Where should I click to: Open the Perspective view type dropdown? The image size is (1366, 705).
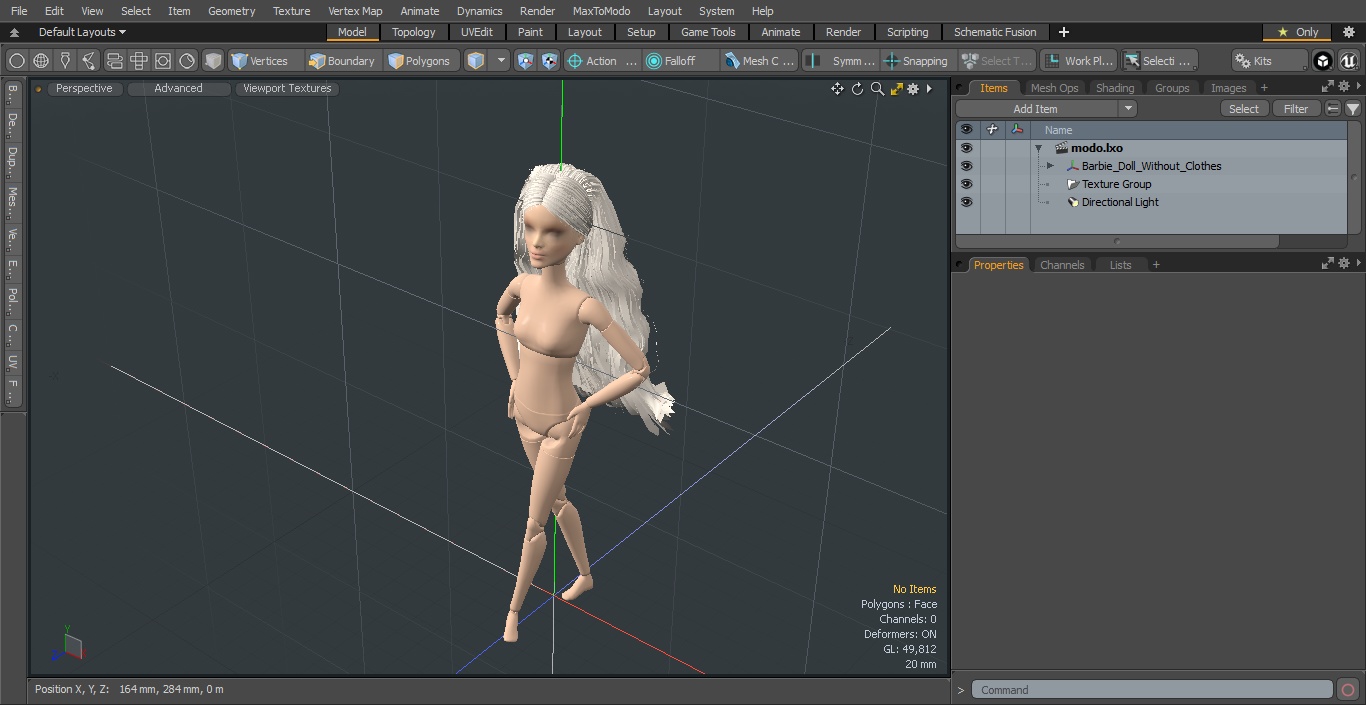coord(84,88)
